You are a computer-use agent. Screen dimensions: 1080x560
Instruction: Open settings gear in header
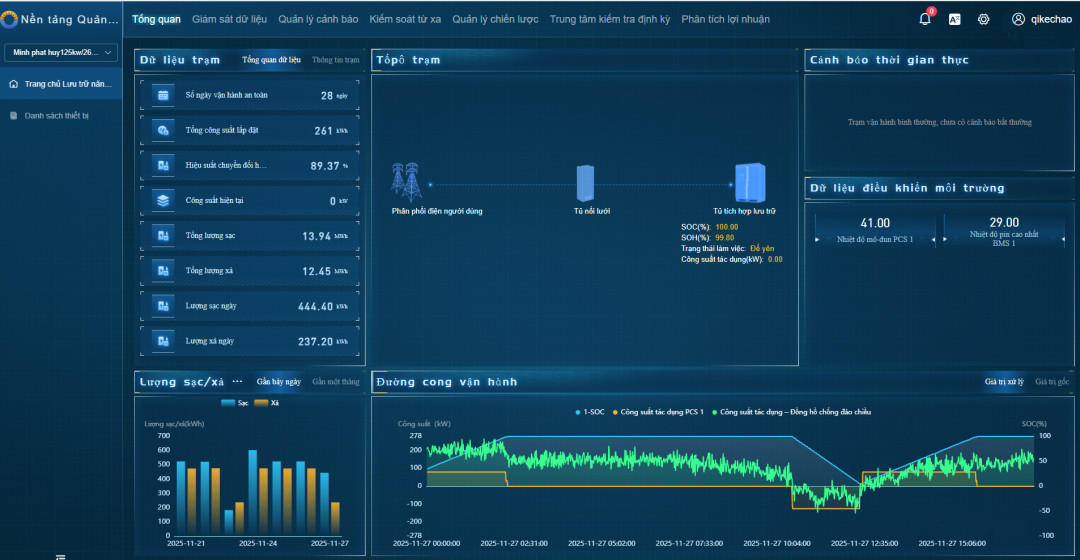click(x=983, y=19)
